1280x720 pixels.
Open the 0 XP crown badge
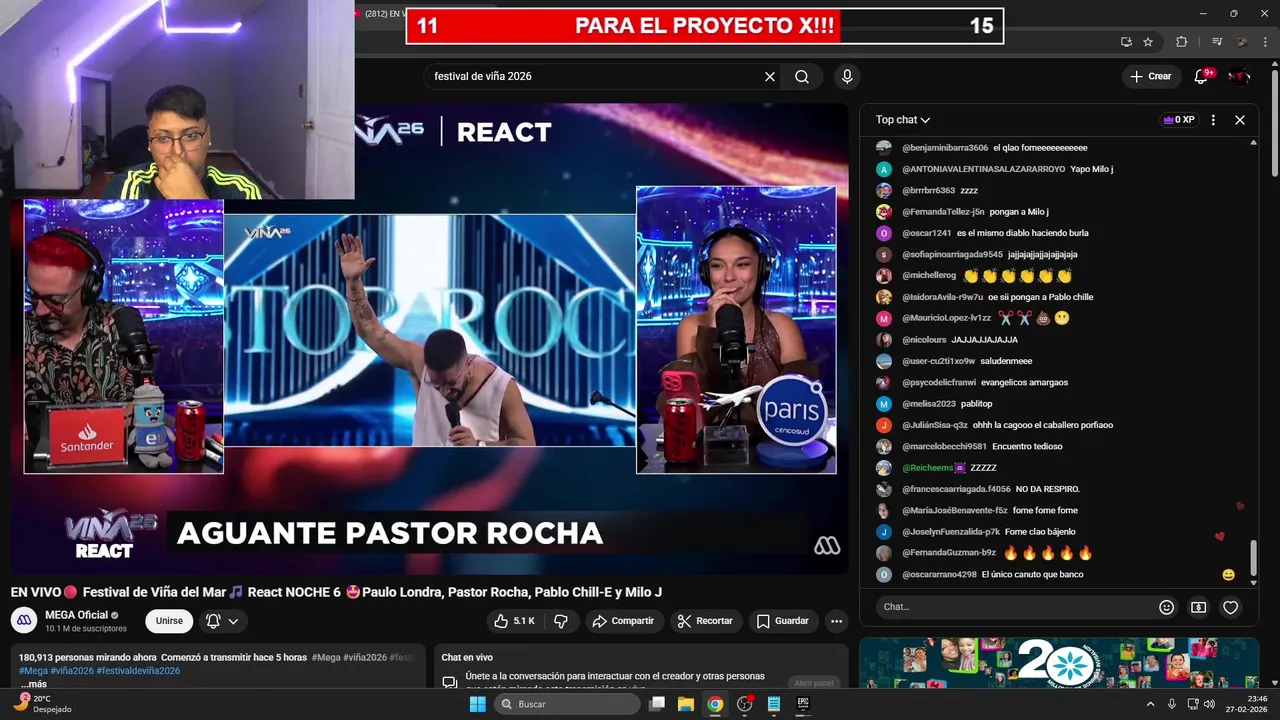[1178, 120]
